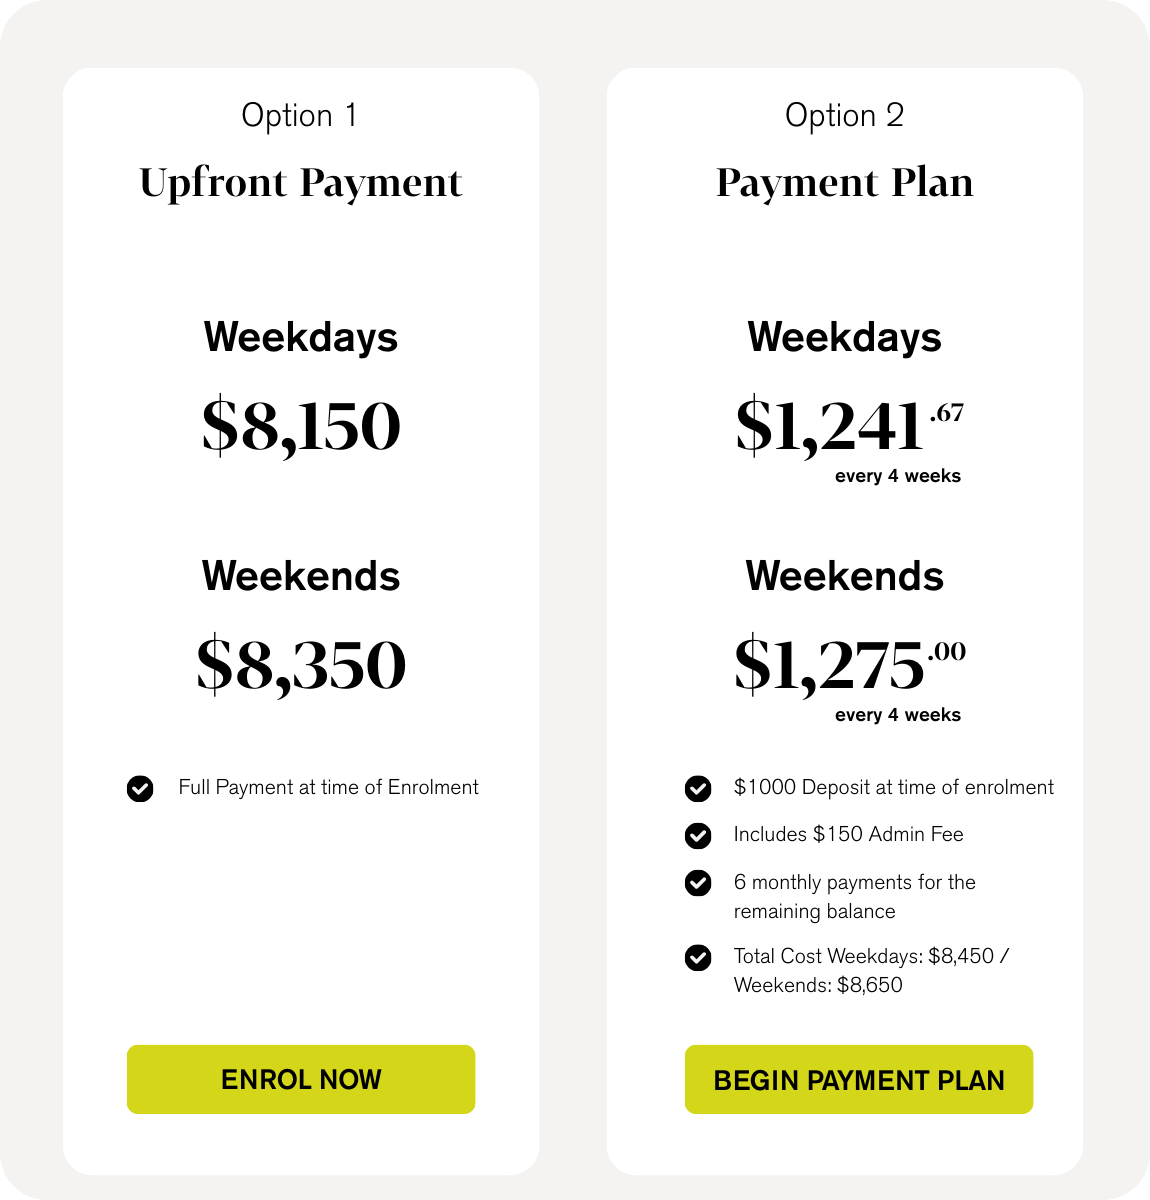Viewport: 1150px width, 1200px height.
Task: Click checkmark icon beside Full Payment at Enrolment
Action: [140, 789]
